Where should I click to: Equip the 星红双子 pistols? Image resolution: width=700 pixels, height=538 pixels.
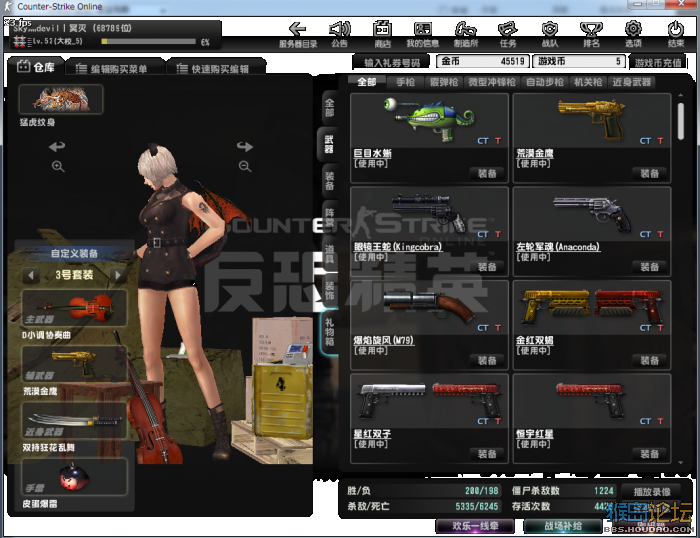[487, 454]
